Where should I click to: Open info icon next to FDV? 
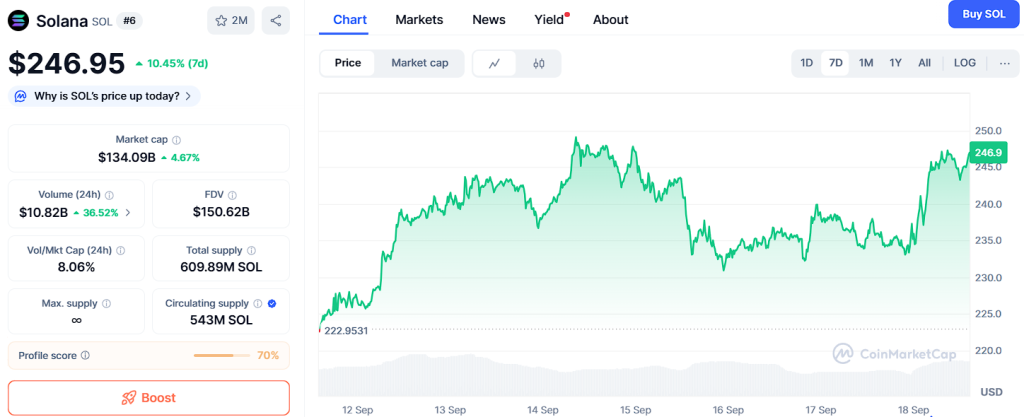(x=232, y=195)
